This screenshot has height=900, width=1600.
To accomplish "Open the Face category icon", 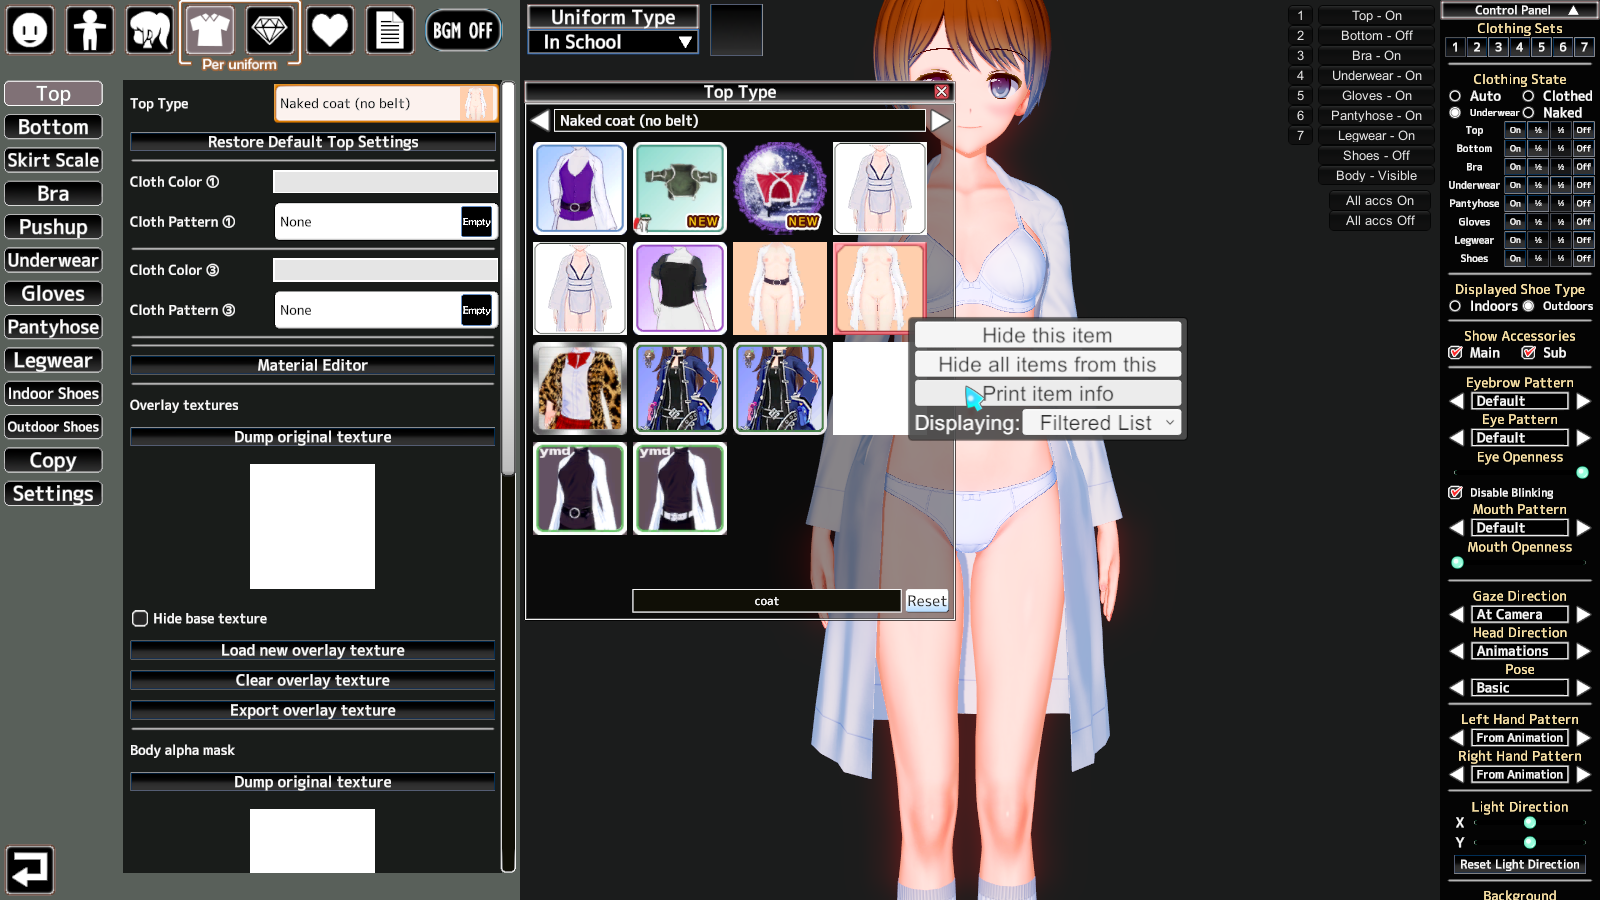I will [x=30, y=30].
